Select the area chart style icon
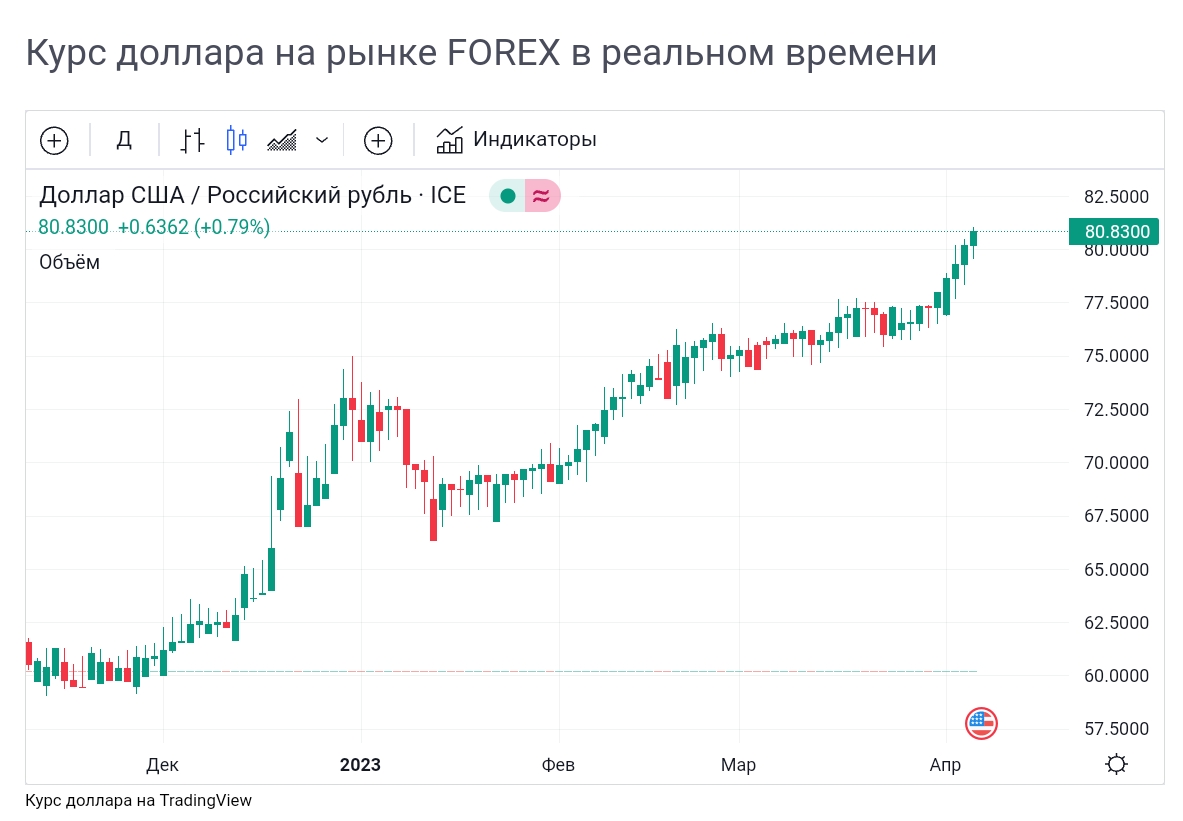Screen dimensions: 1183x821 click(281, 140)
